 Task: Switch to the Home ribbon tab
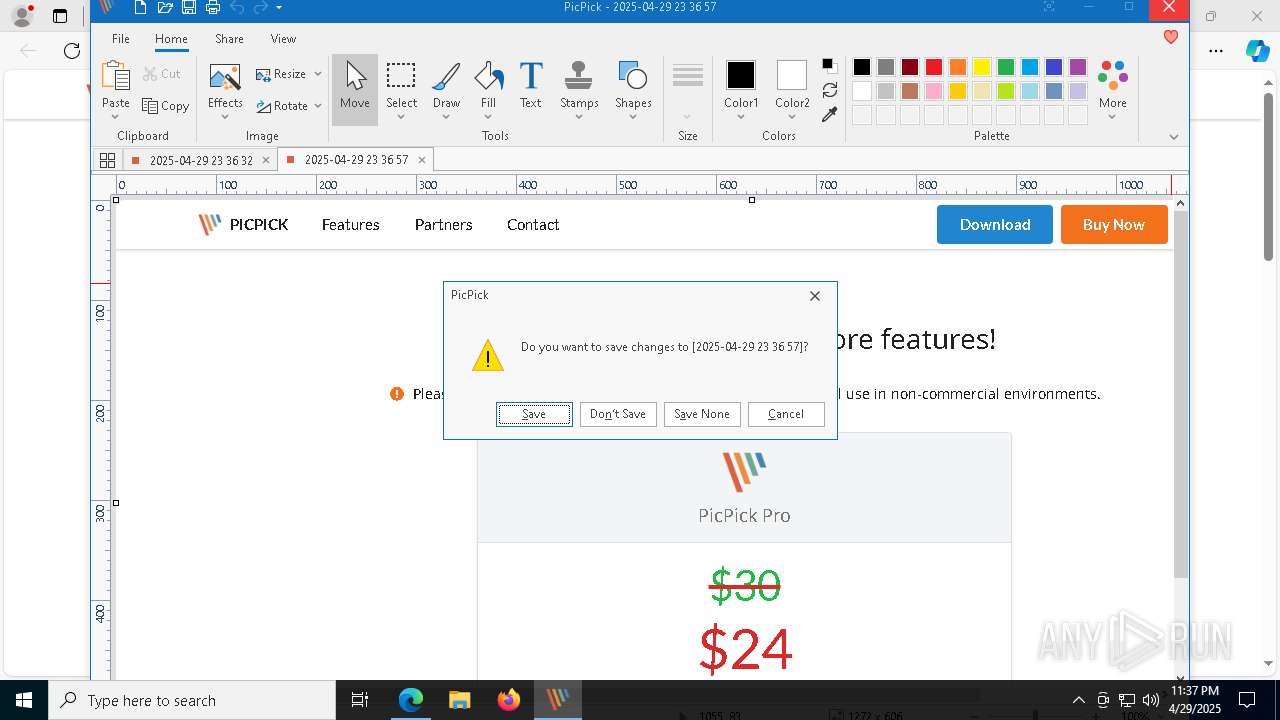171,39
